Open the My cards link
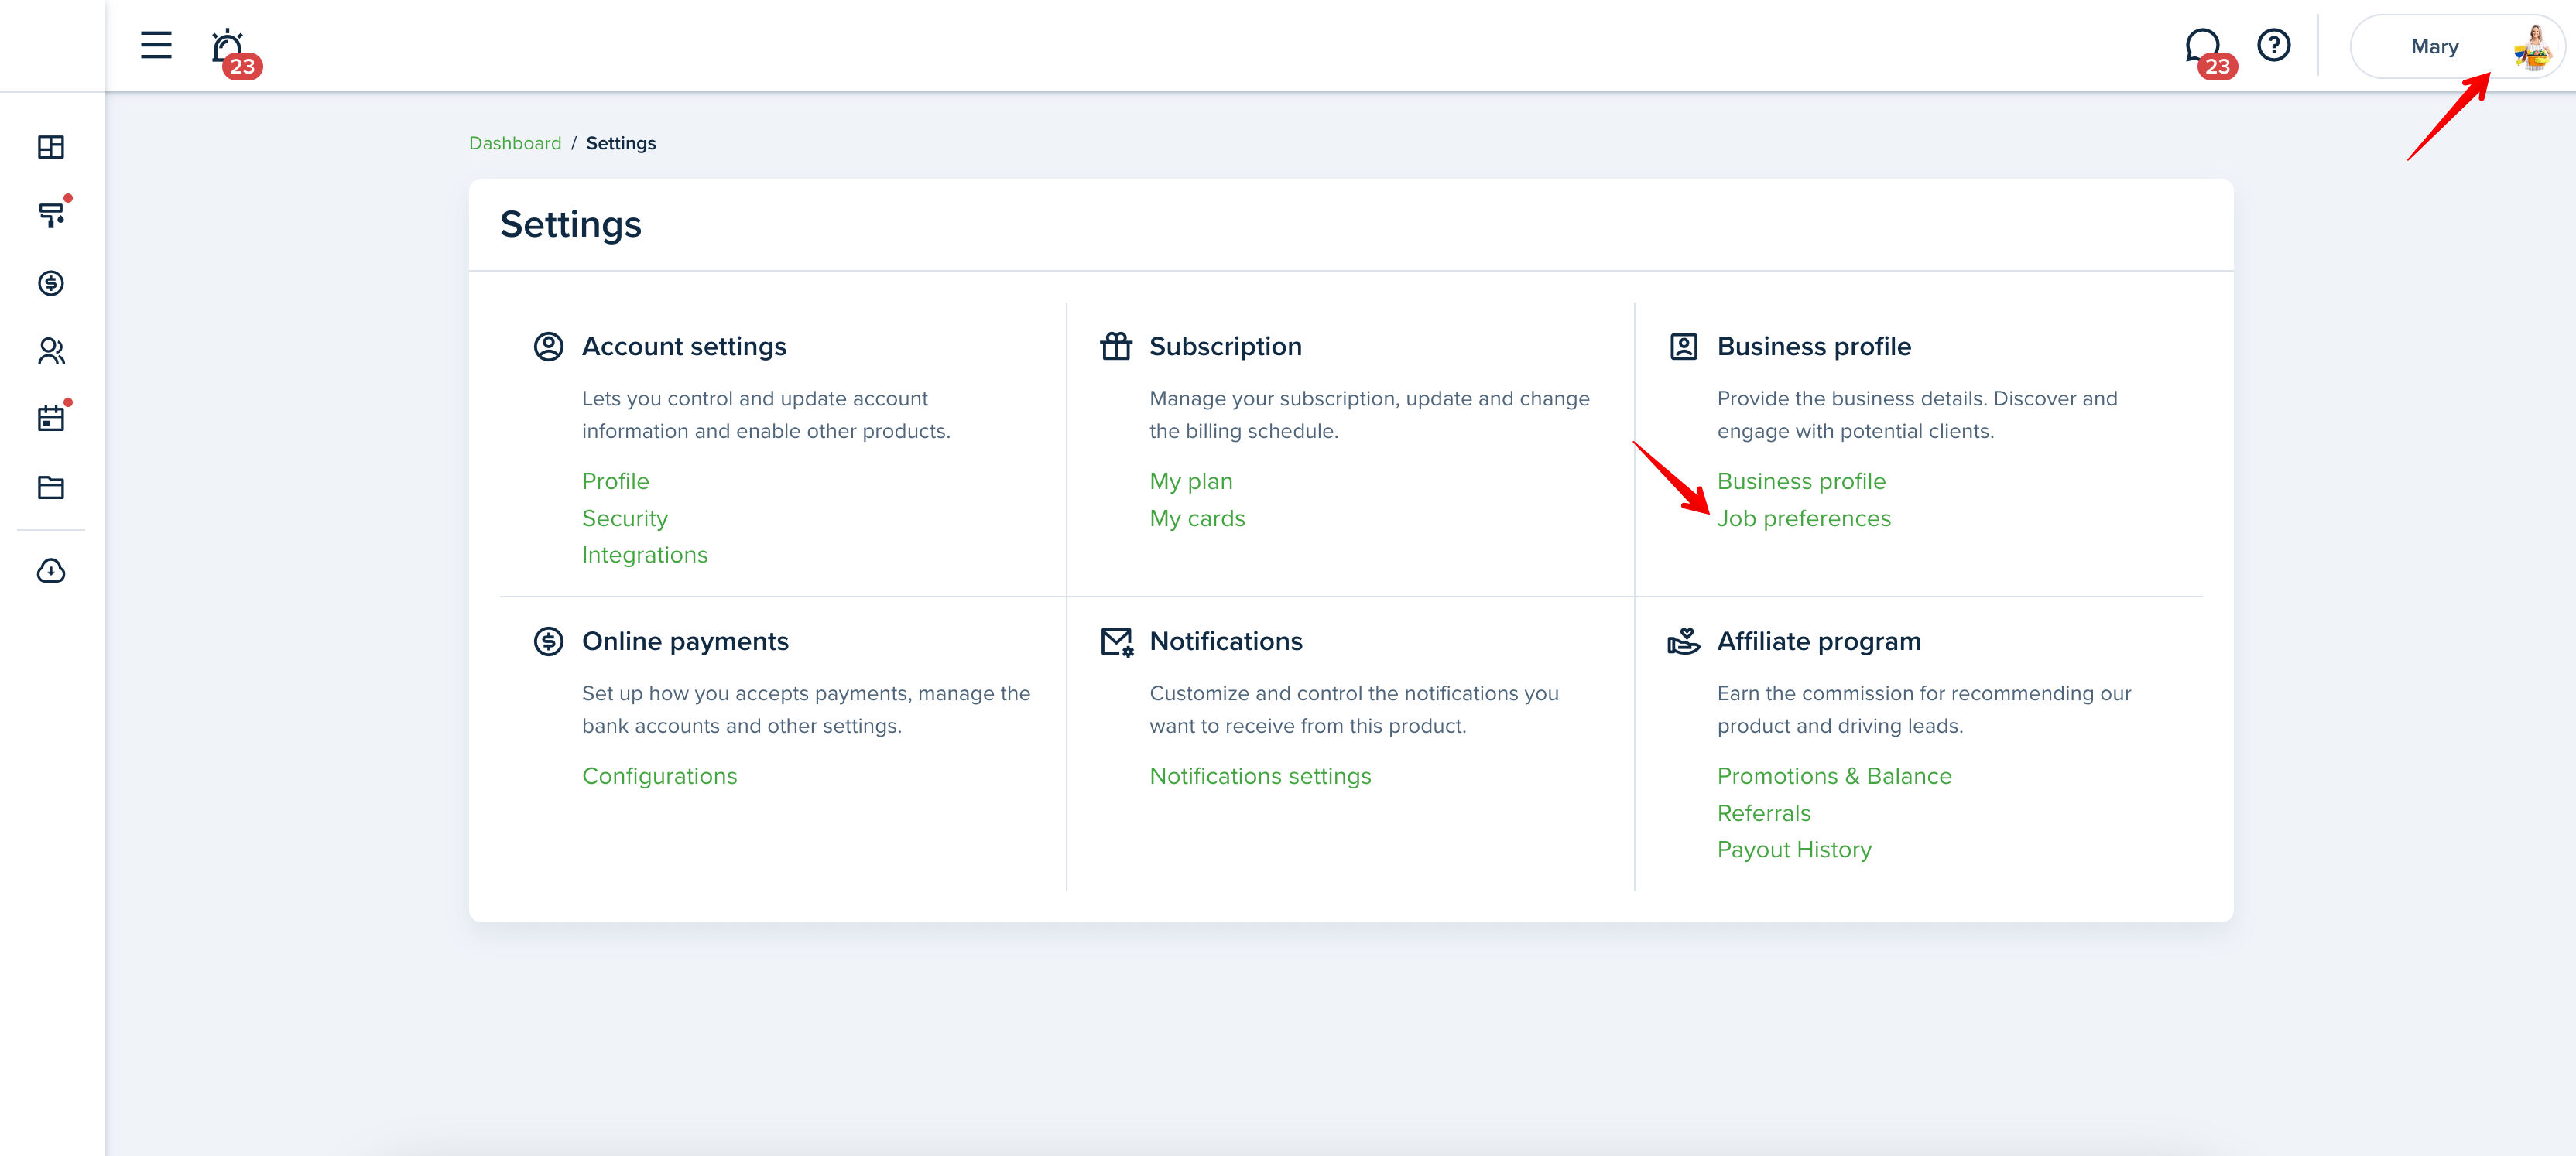The width and height of the screenshot is (2576, 1156). [1197, 518]
